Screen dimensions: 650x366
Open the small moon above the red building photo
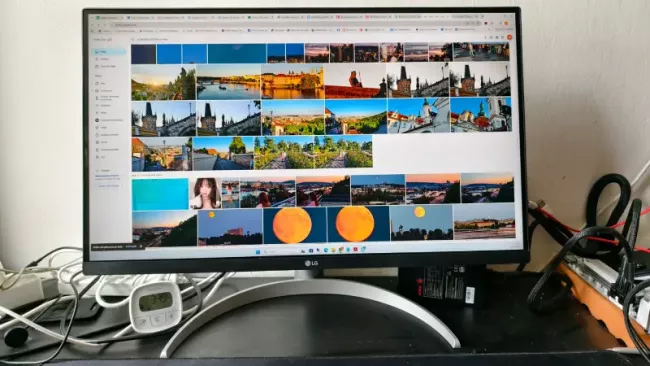(230, 227)
